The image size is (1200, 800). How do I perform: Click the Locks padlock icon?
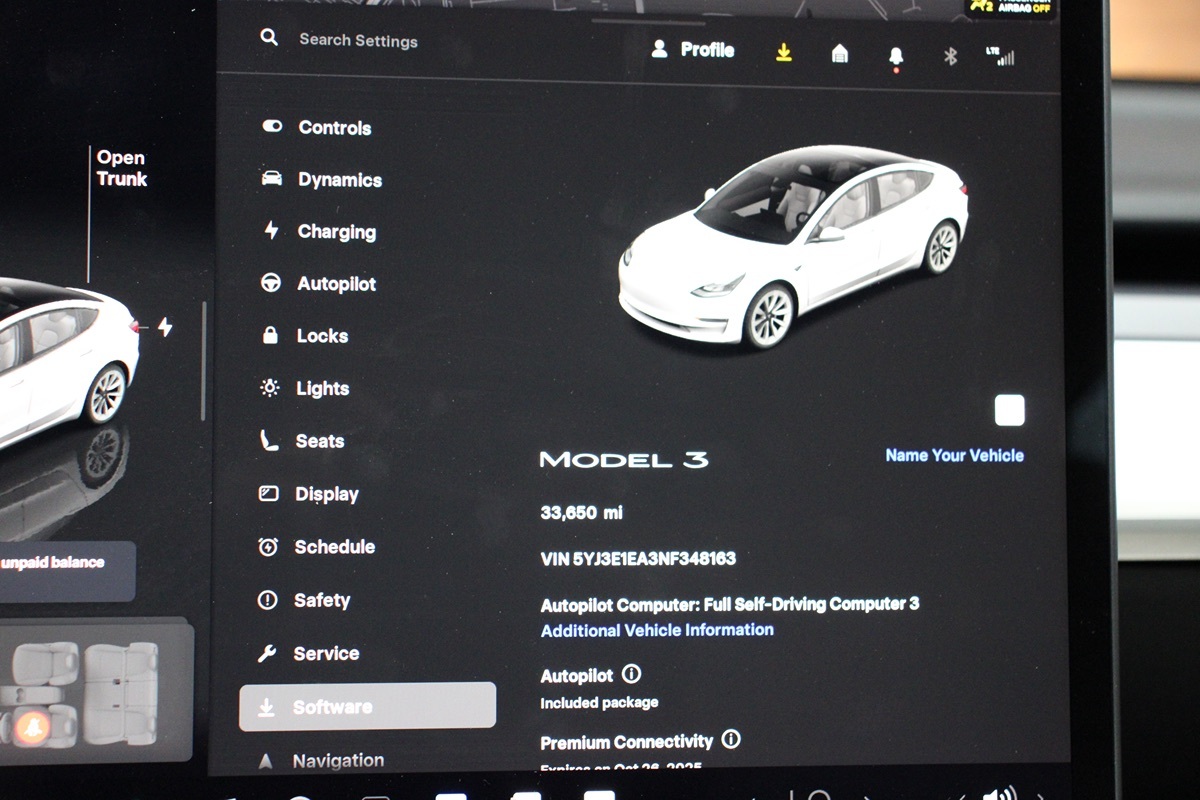pyautogui.click(x=271, y=336)
